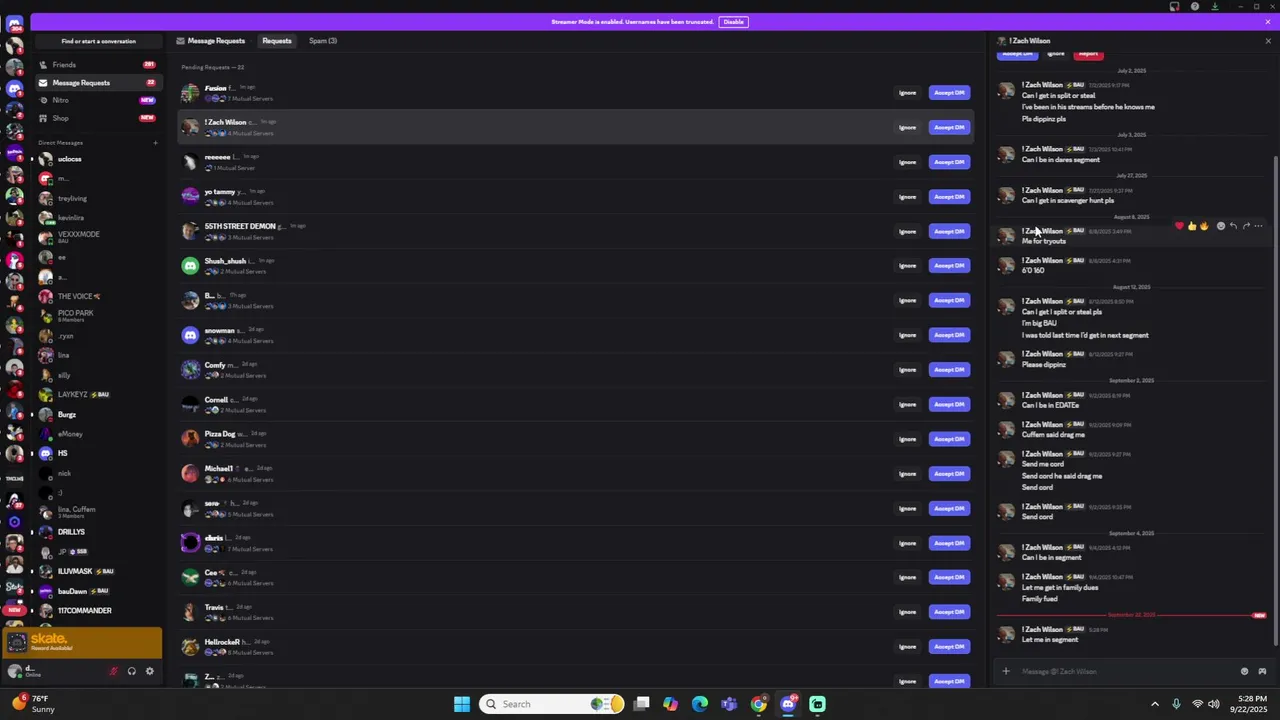This screenshot has width=1280, height=720.
Task: Open THE VOICE conversation
Action: [x=96, y=296]
